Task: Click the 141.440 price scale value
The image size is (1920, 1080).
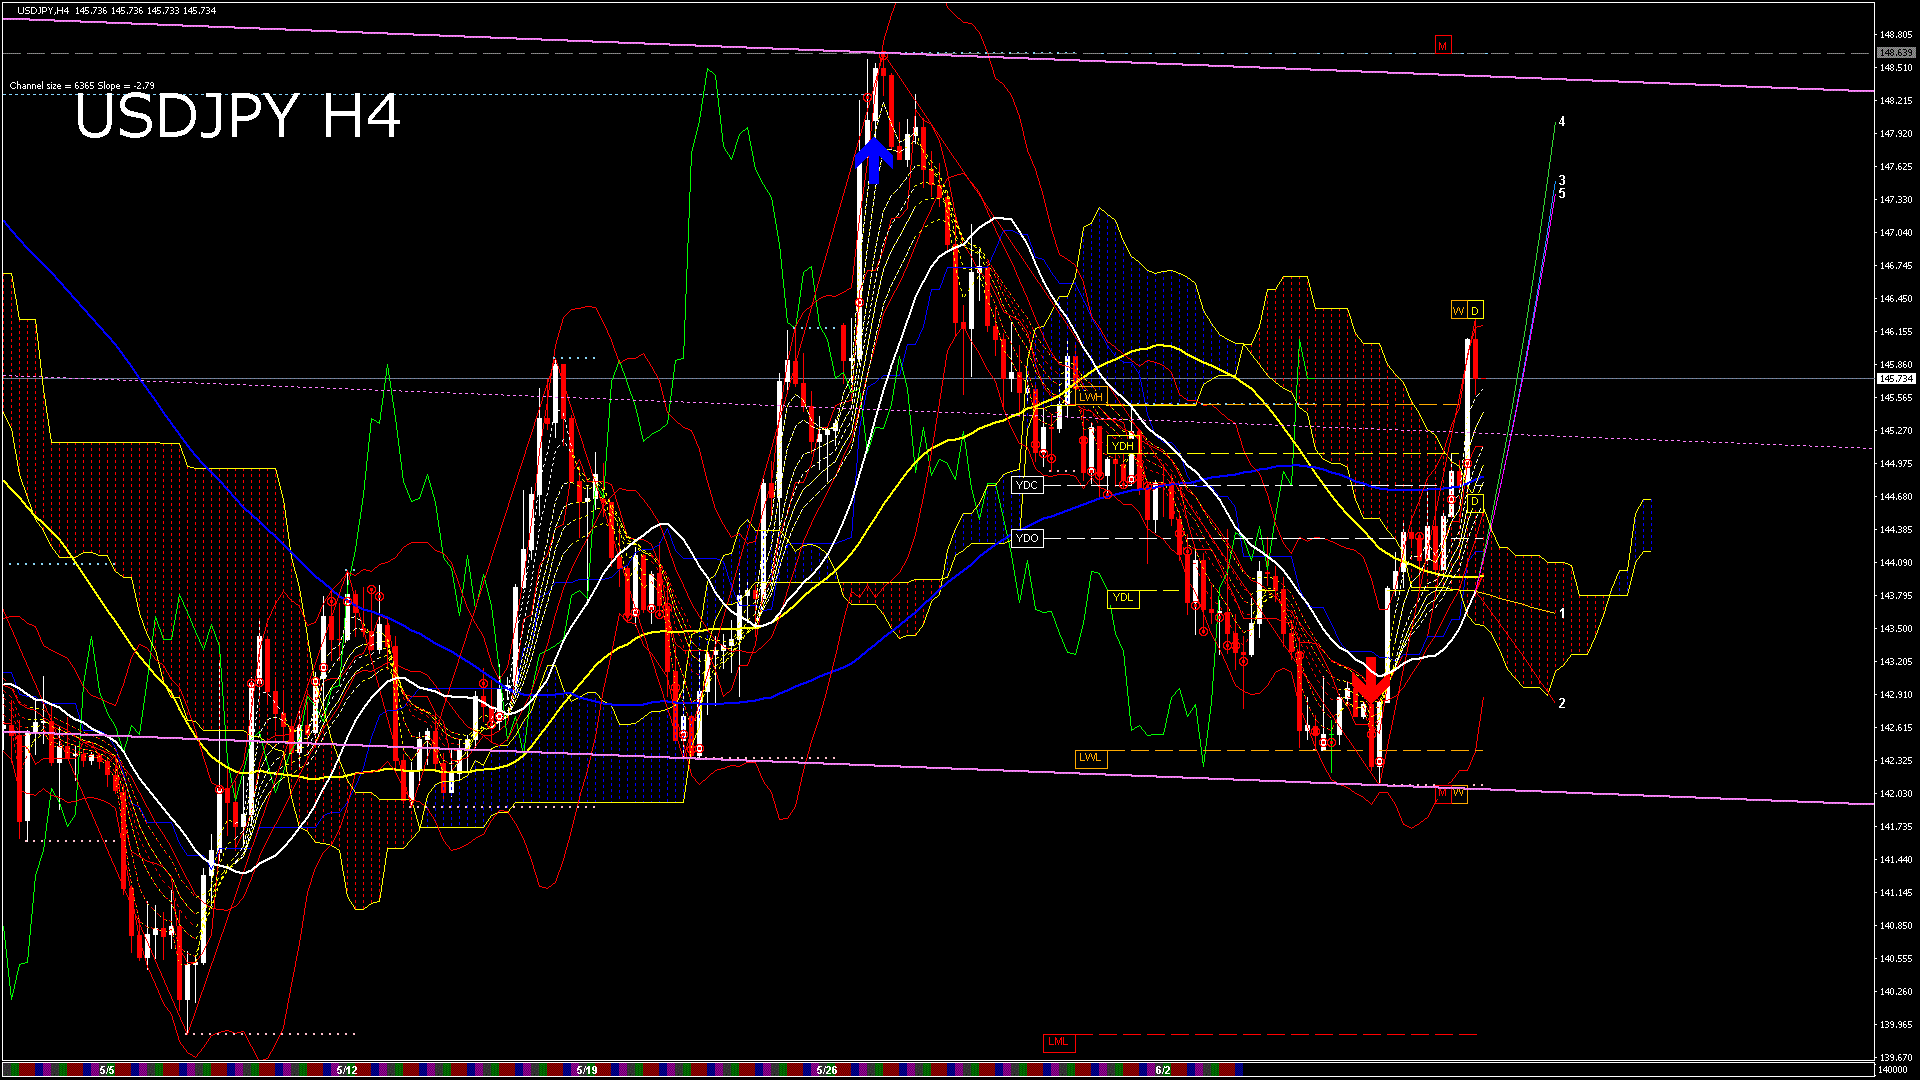Action: pyautogui.click(x=1896, y=860)
